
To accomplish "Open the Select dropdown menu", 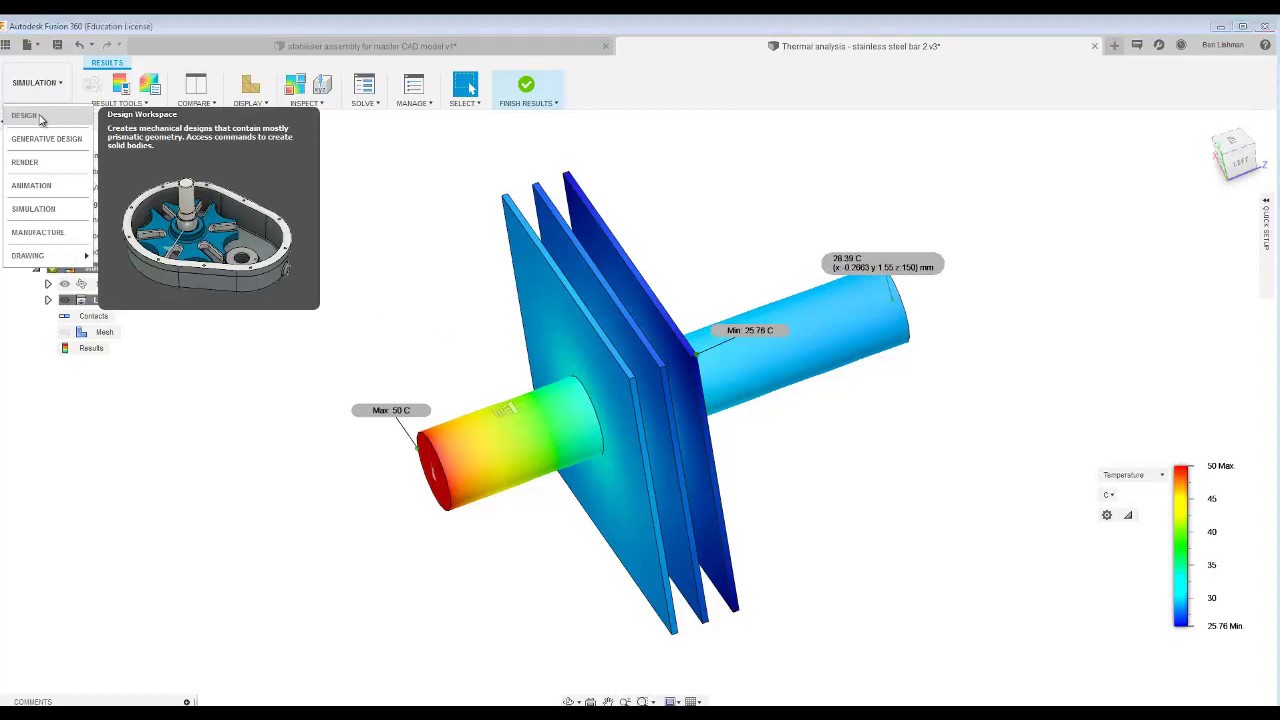I will tap(465, 103).
